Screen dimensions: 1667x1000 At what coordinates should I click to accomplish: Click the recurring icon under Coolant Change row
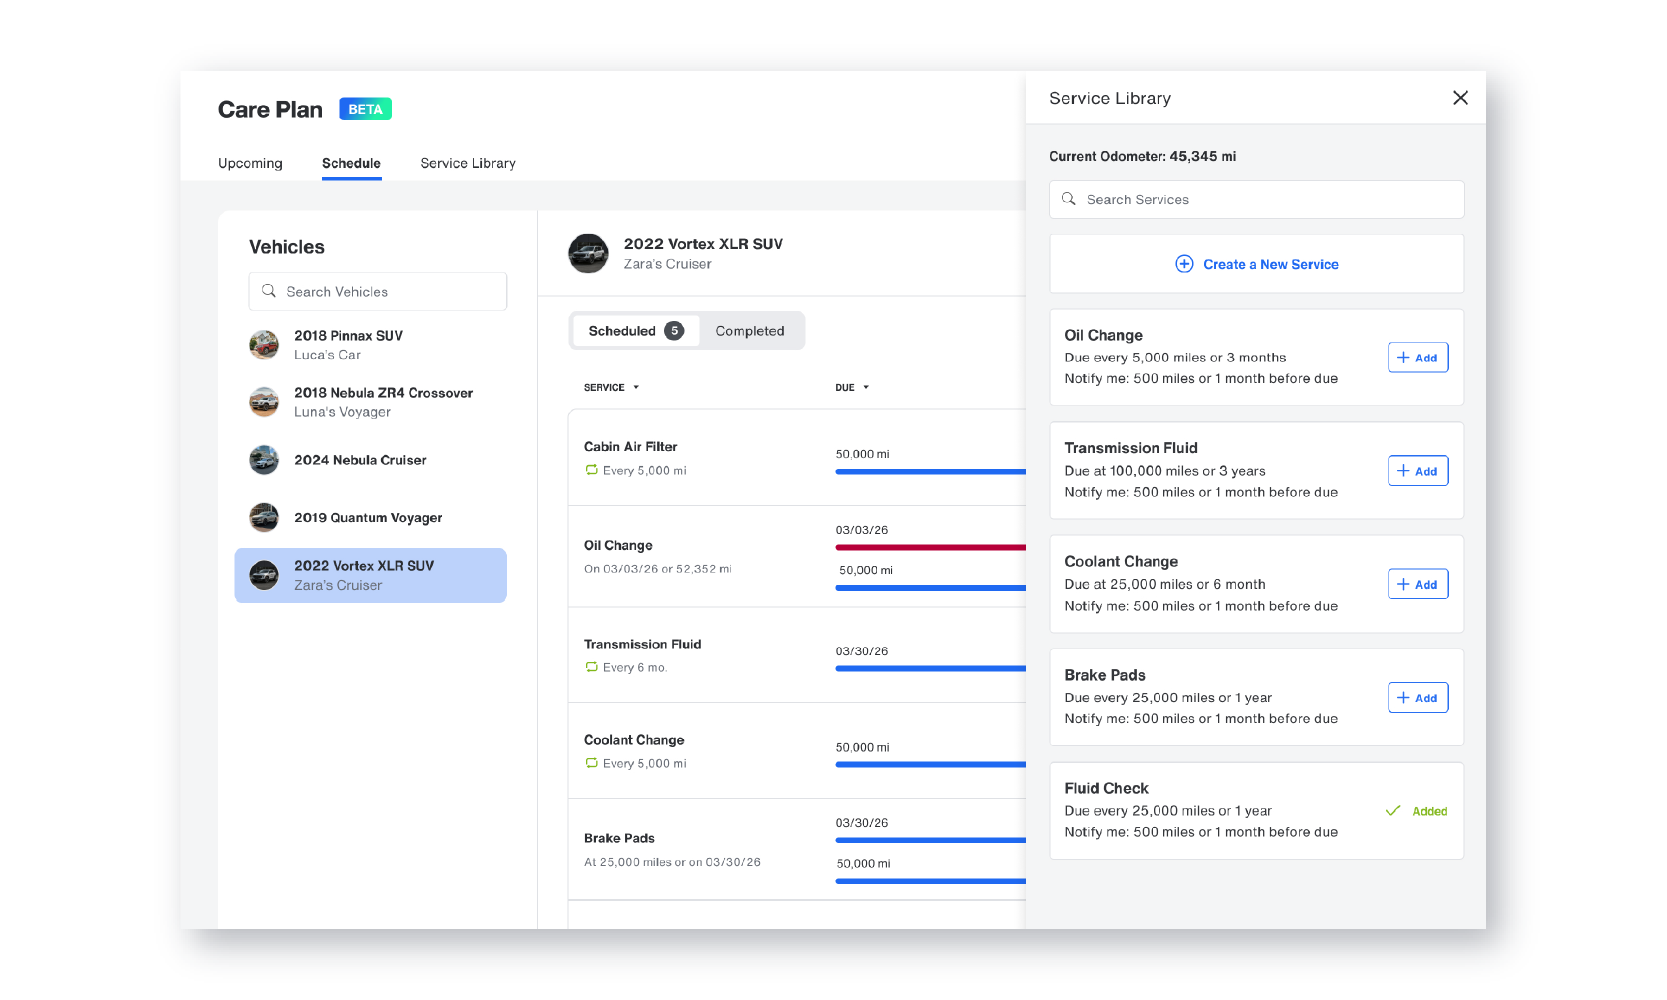point(591,763)
